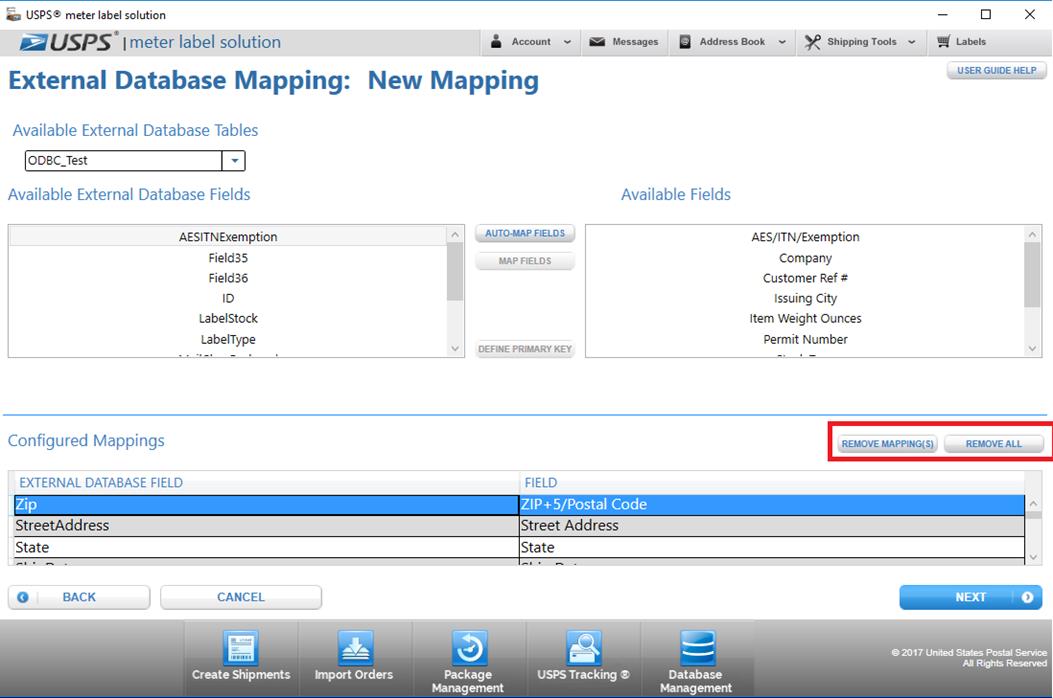Screen dimensions: 1053x698
Task: Click the USER GUIDE HELP button
Action: coord(997,71)
